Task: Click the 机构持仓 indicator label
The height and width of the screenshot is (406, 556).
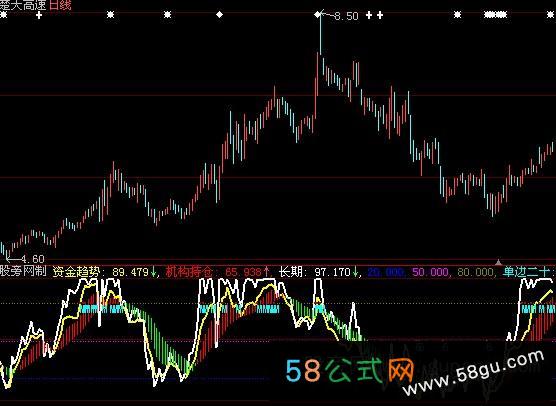Action: tap(189, 272)
